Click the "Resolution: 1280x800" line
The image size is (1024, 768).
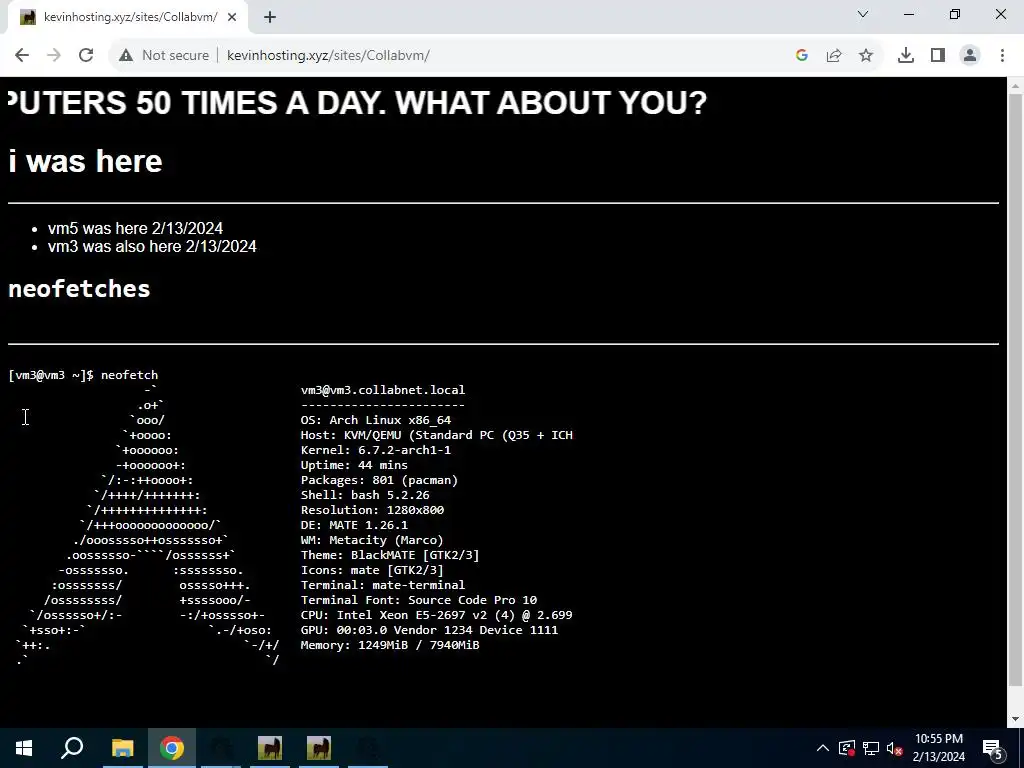[372, 510]
